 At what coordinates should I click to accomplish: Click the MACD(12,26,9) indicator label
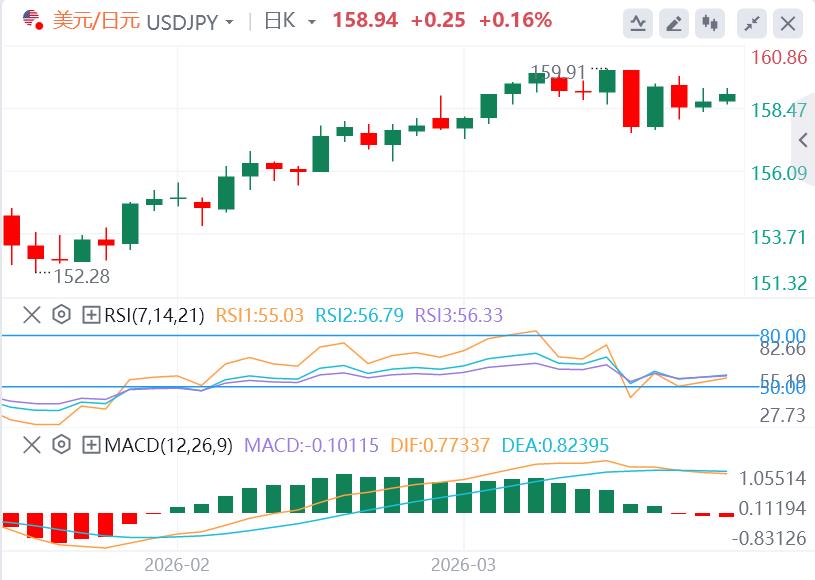tap(169, 445)
